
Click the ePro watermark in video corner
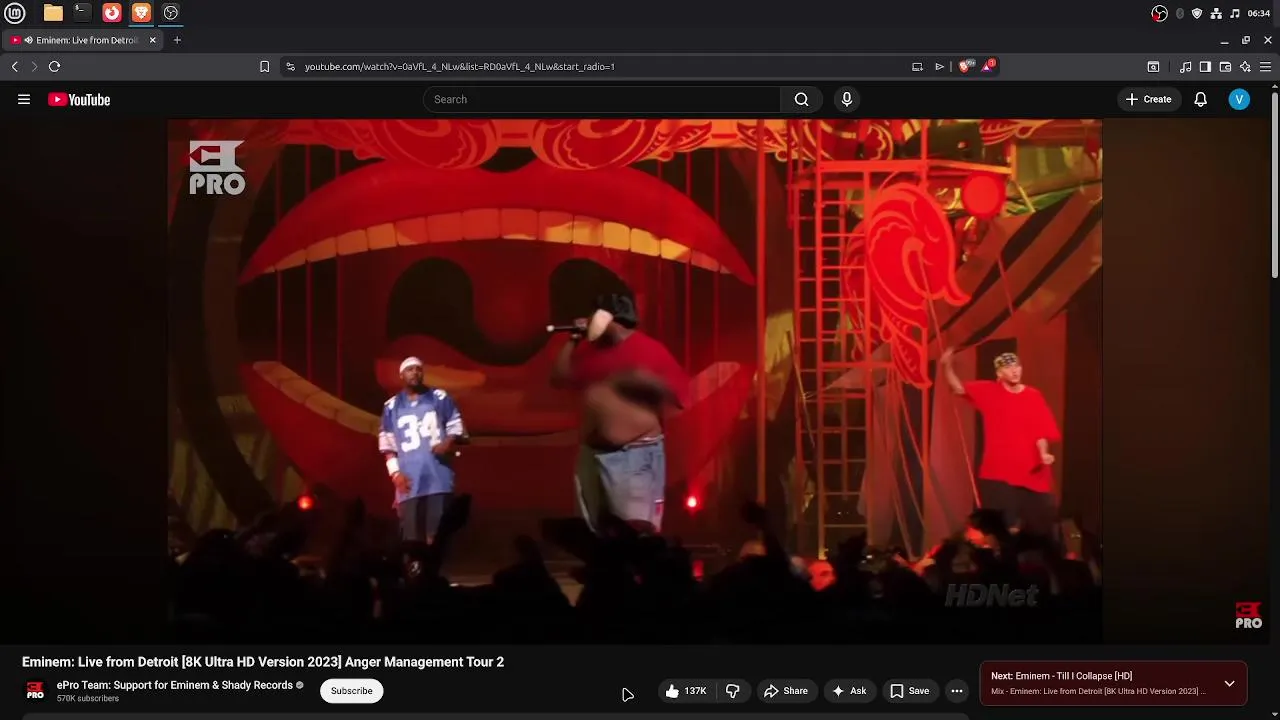pos(1248,616)
